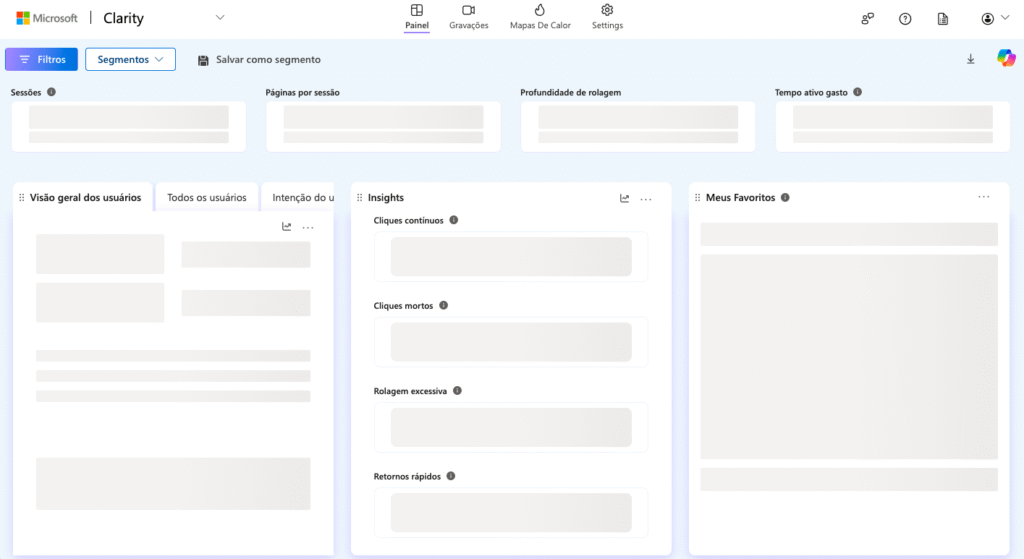
Task: Click info icon beside Tempo ativo gasto
Action: point(858,93)
